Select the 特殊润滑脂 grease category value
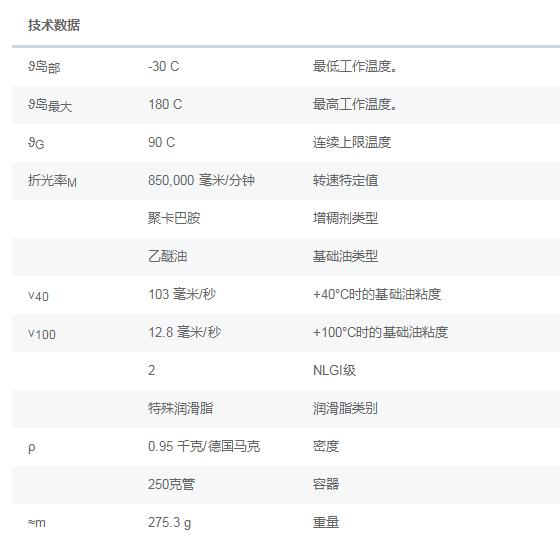 (180, 408)
